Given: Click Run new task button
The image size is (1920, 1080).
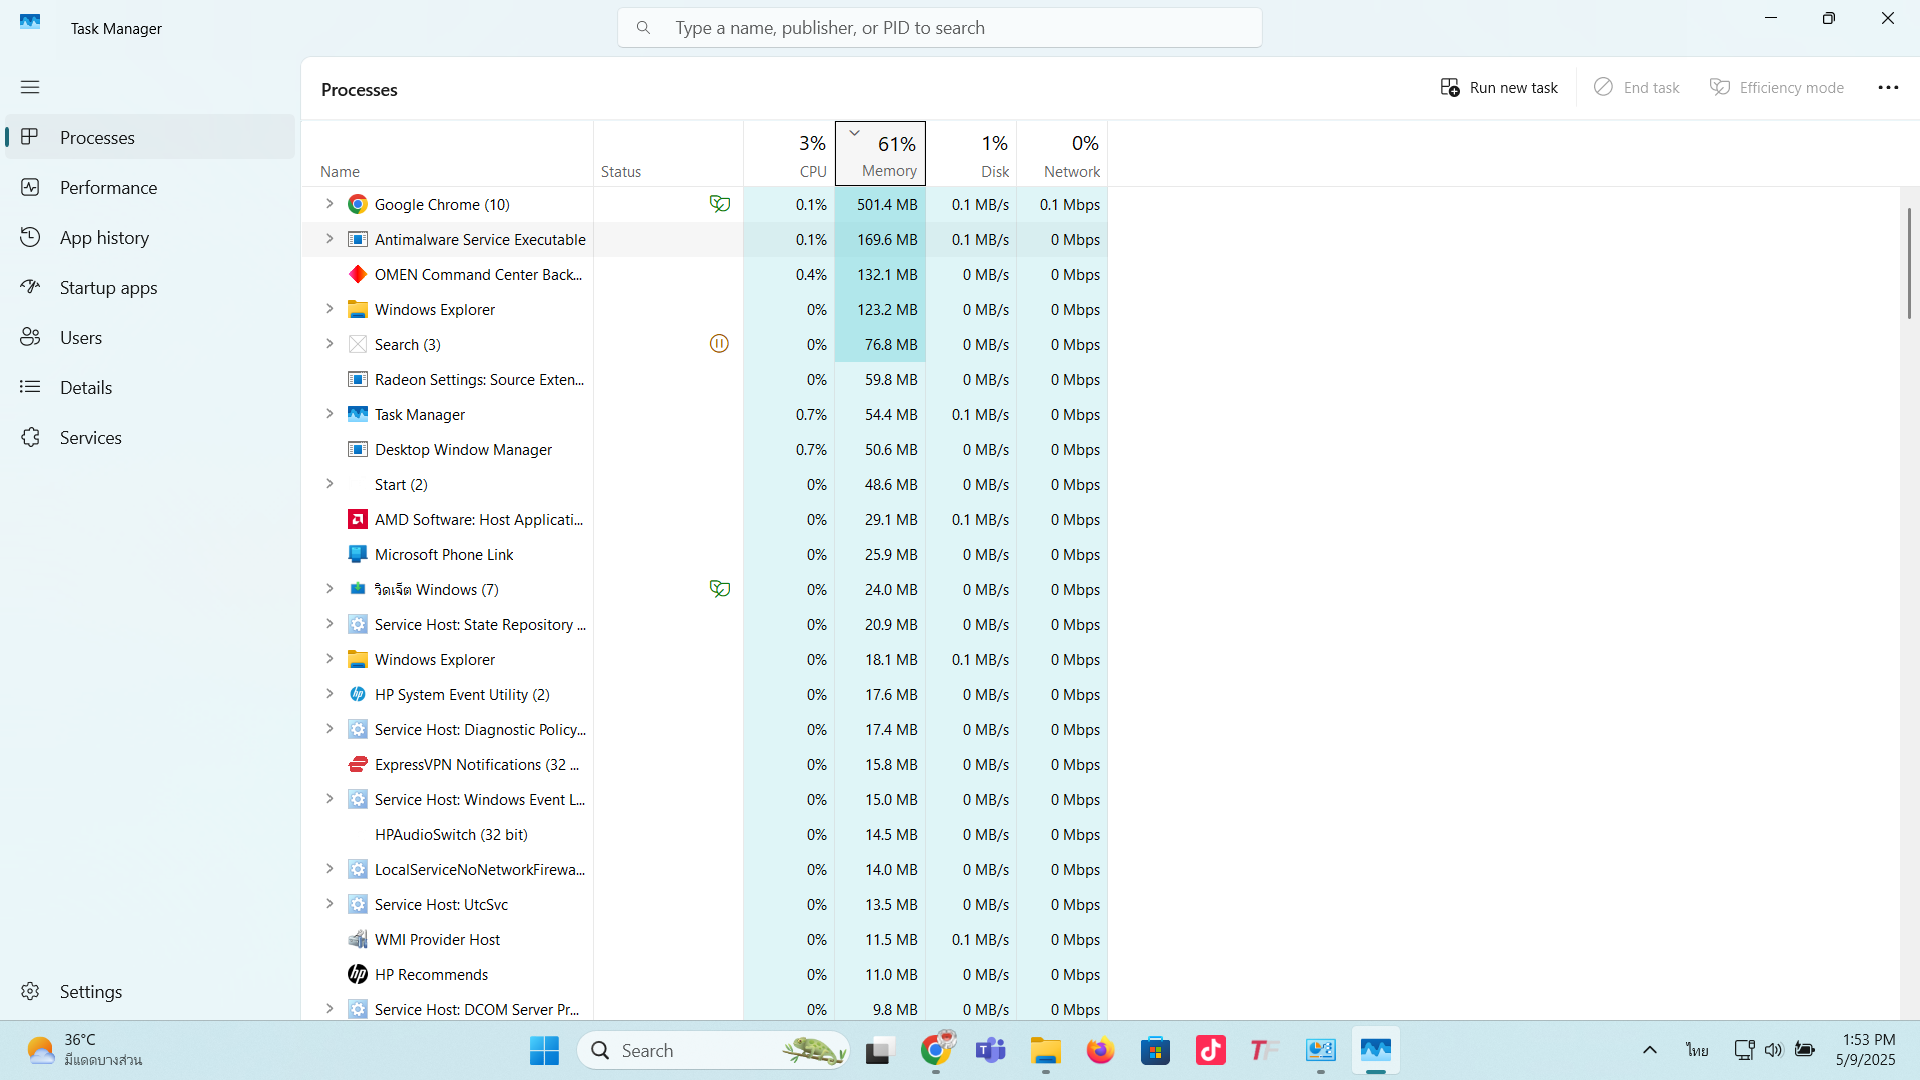Looking at the screenshot, I should tap(1499, 88).
